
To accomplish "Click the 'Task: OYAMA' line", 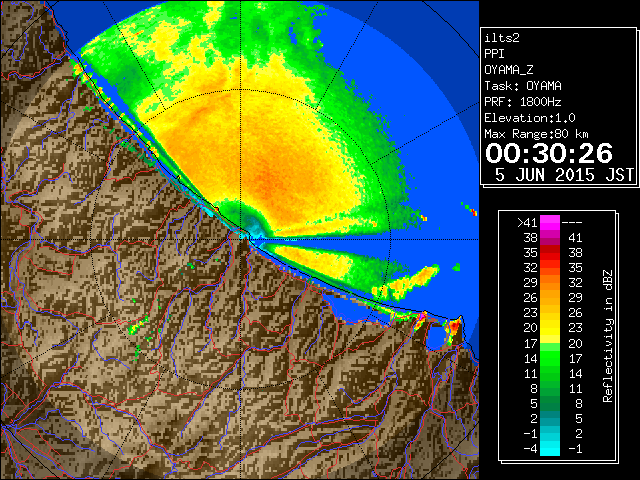I will coord(523,86).
